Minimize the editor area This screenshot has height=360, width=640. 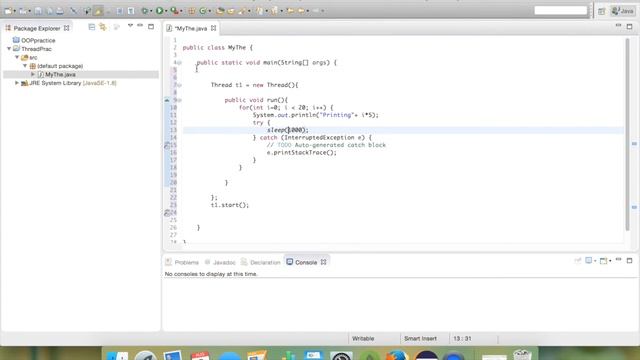[x=618, y=26]
